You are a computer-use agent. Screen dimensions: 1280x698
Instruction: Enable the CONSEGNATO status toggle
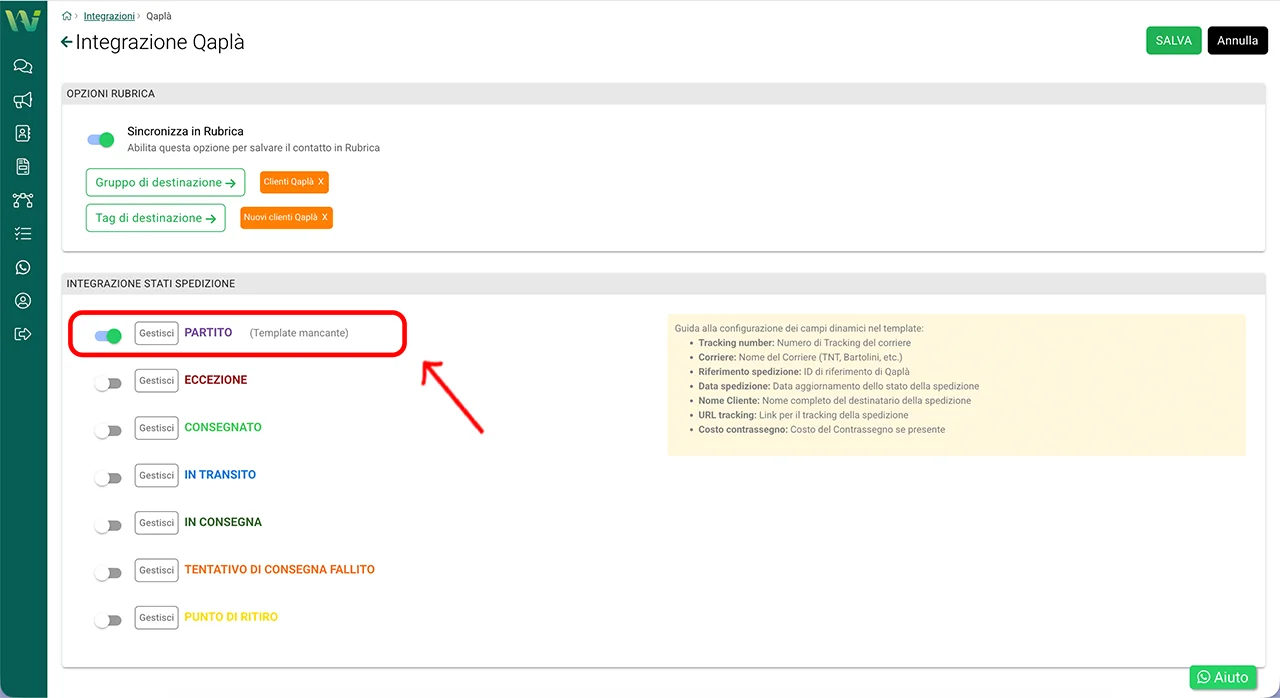coord(108,431)
